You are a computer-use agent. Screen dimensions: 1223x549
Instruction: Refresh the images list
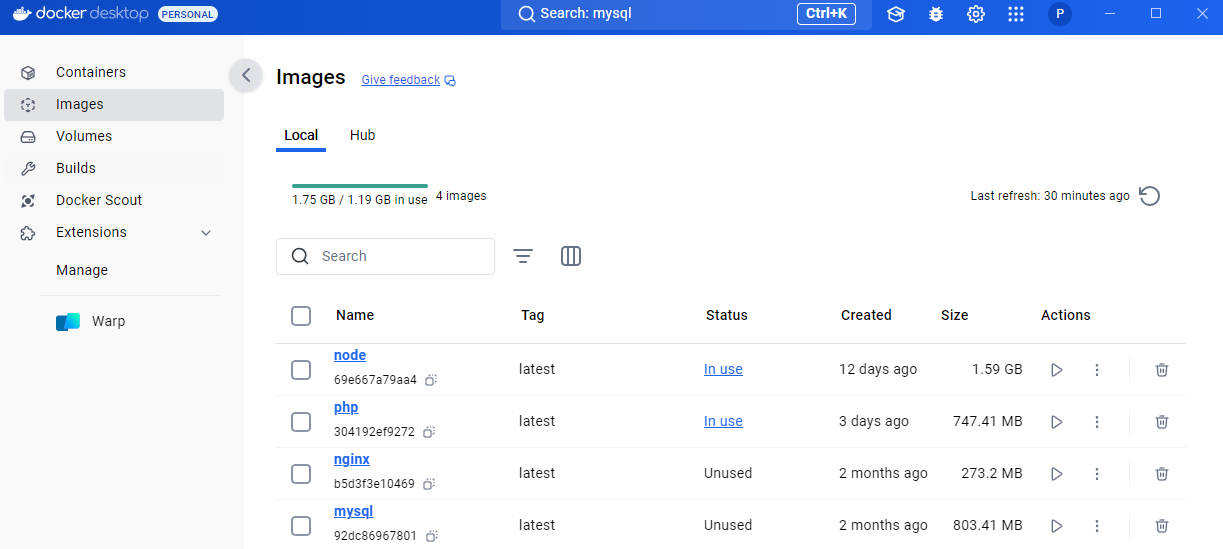tap(1150, 196)
